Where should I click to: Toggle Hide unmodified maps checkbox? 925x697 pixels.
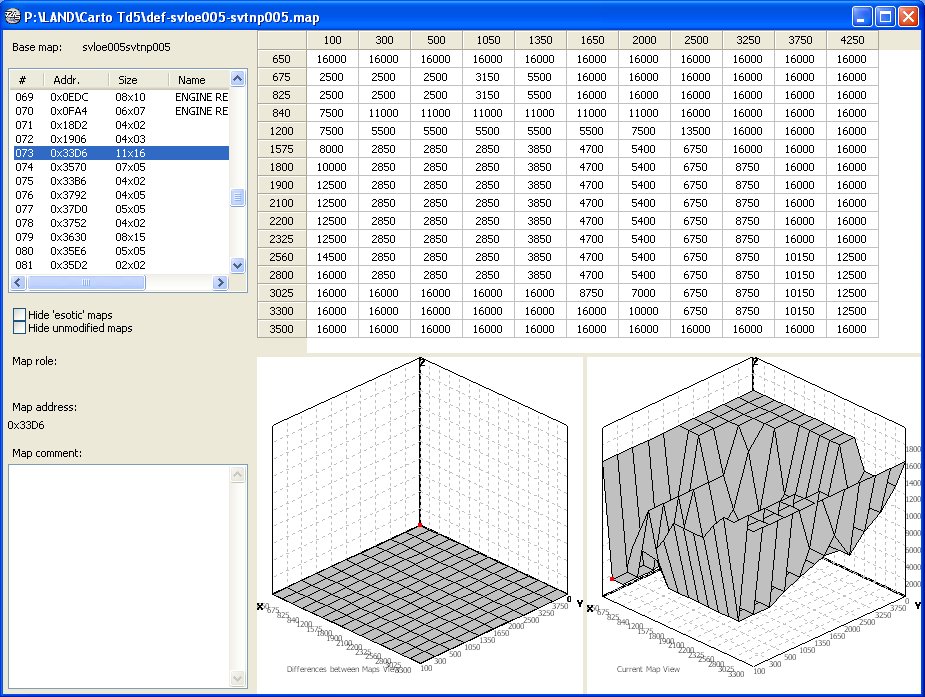[x=20, y=328]
